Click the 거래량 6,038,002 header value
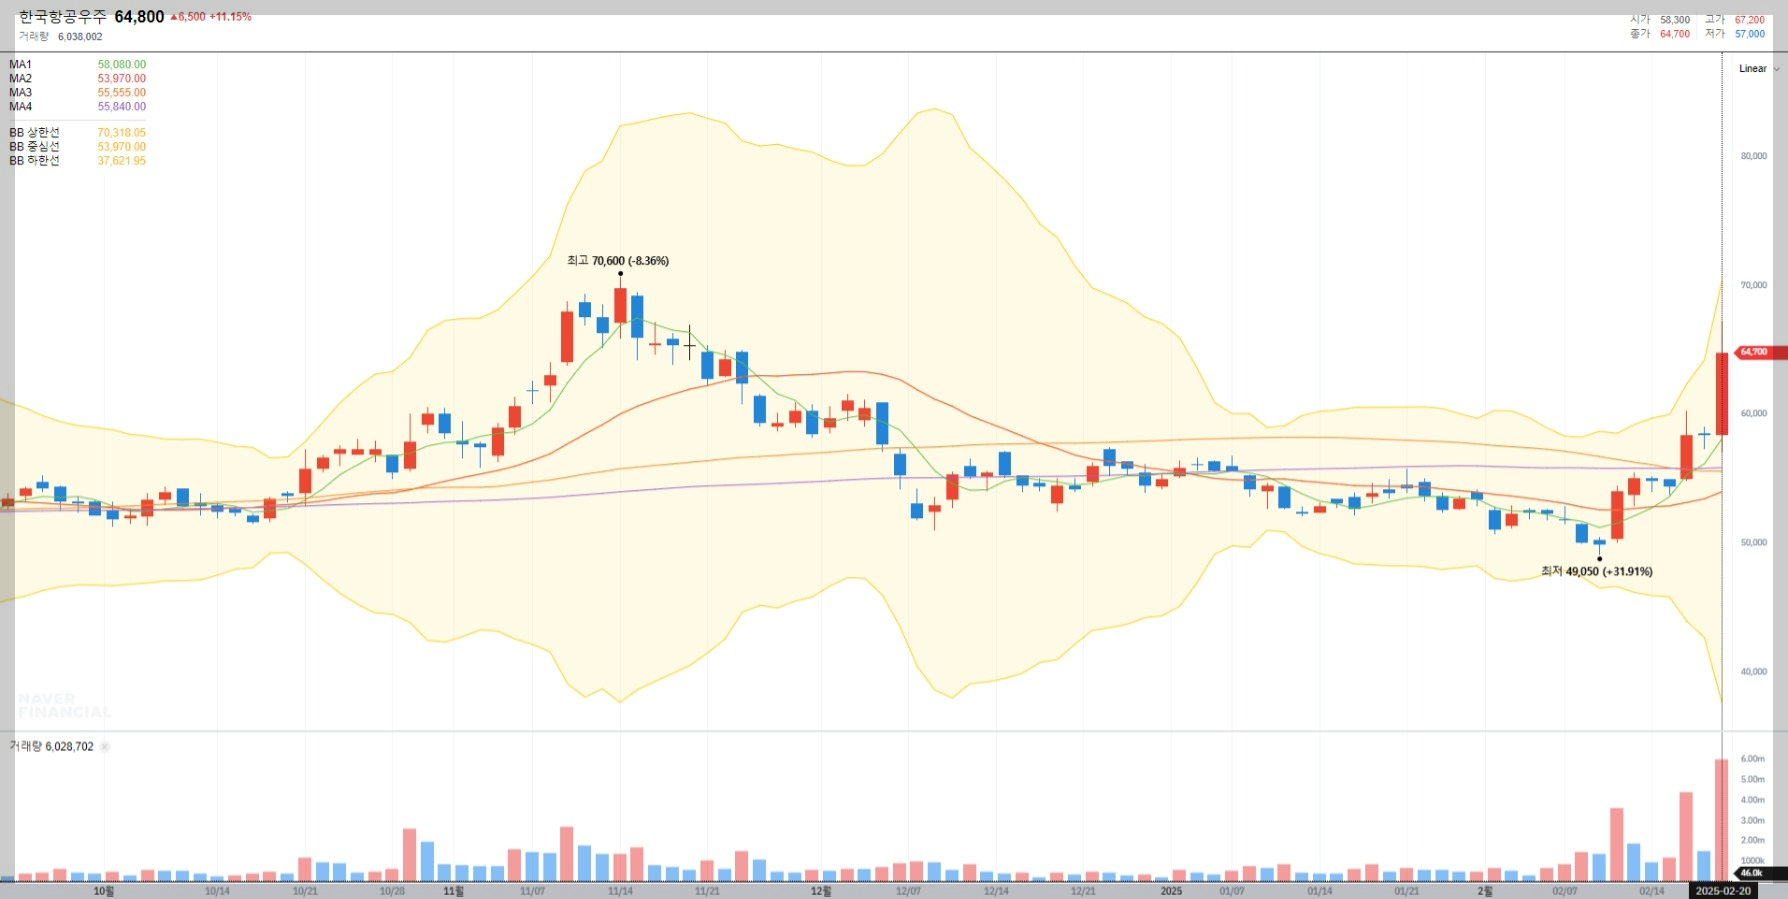1788x899 pixels. coord(60,36)
